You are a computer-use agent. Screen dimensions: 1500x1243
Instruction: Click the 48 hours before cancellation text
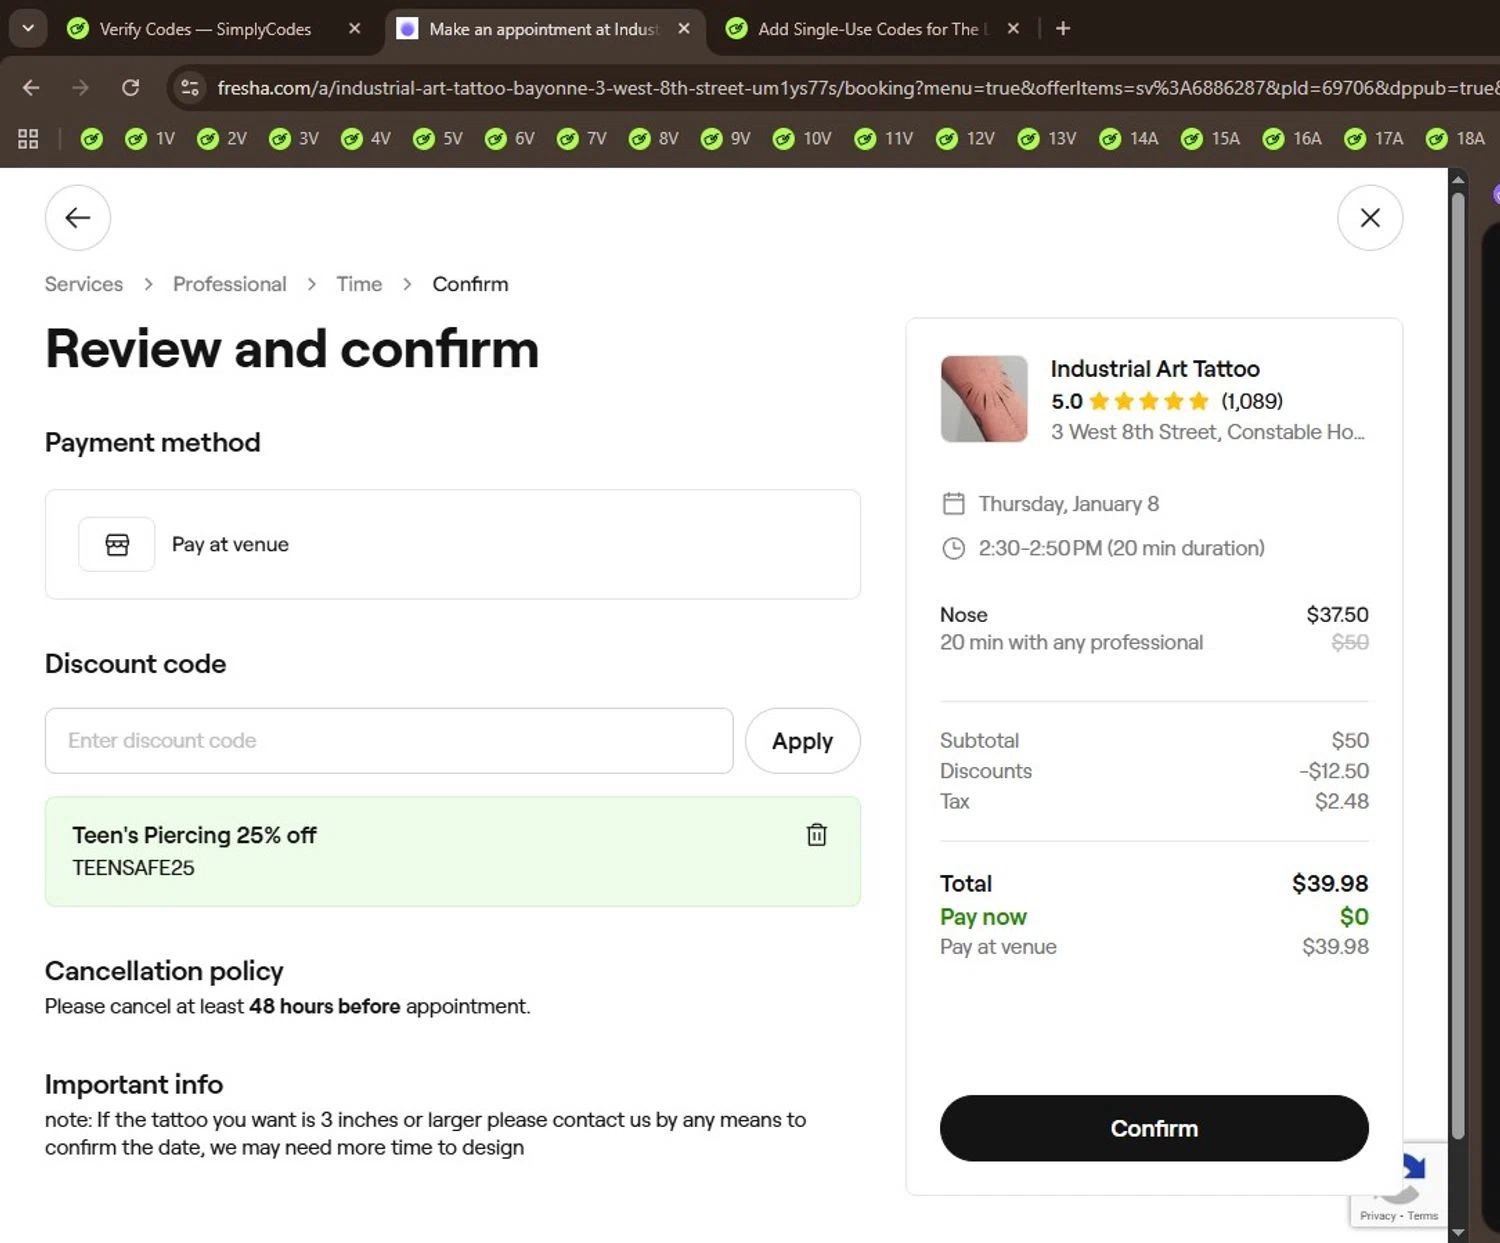325,1006
